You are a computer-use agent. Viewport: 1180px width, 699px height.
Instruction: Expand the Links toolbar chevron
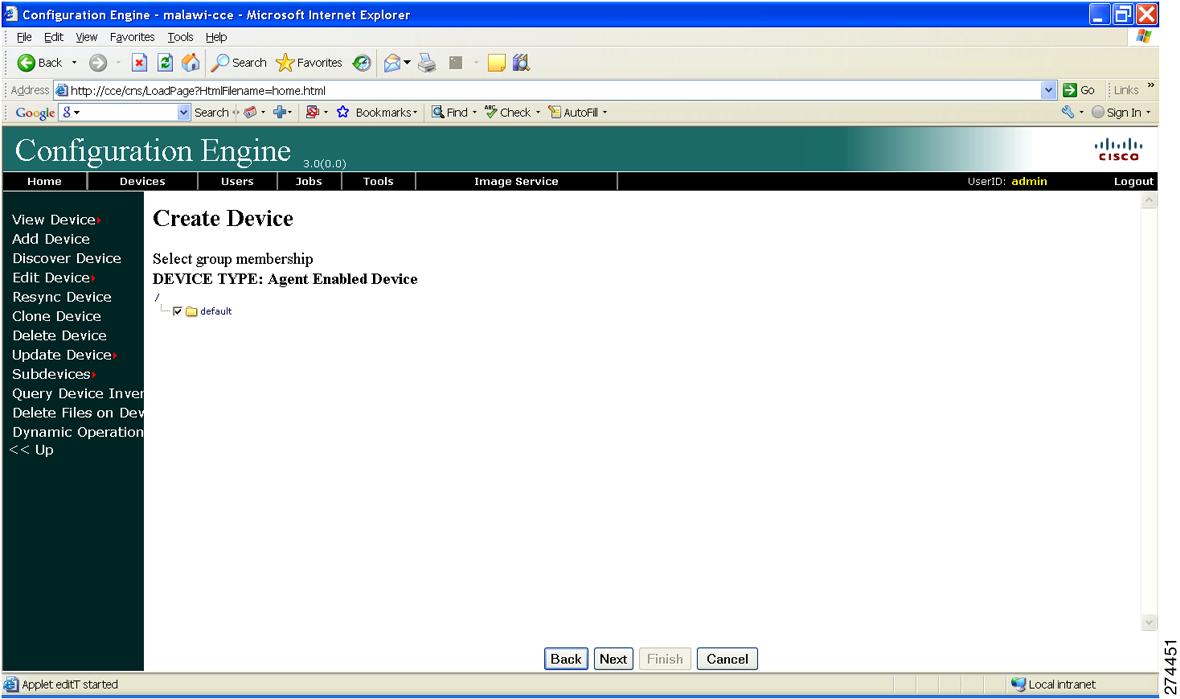(1151, 85)
